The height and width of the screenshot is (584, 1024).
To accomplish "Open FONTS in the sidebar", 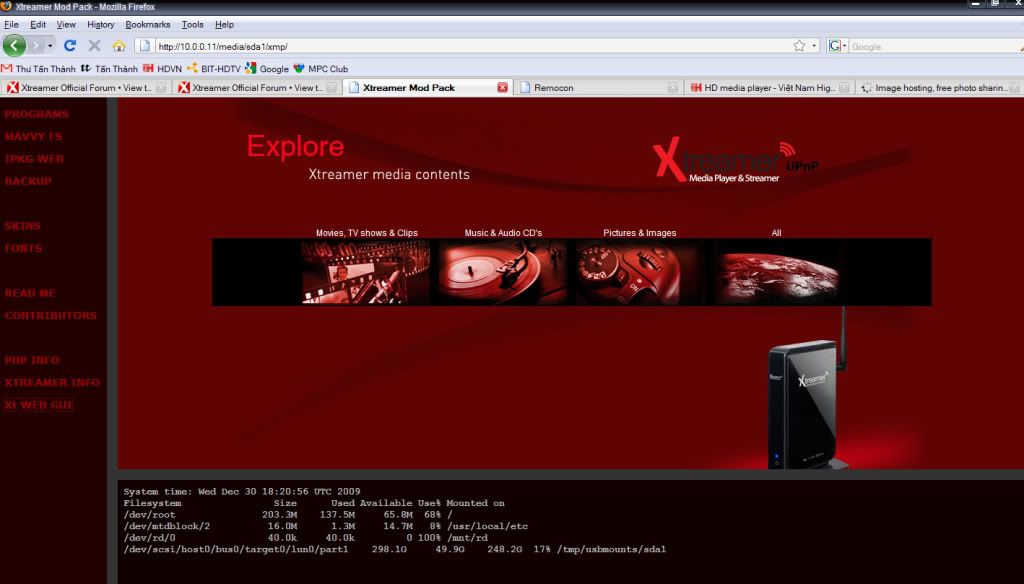I will click(23, 248).
